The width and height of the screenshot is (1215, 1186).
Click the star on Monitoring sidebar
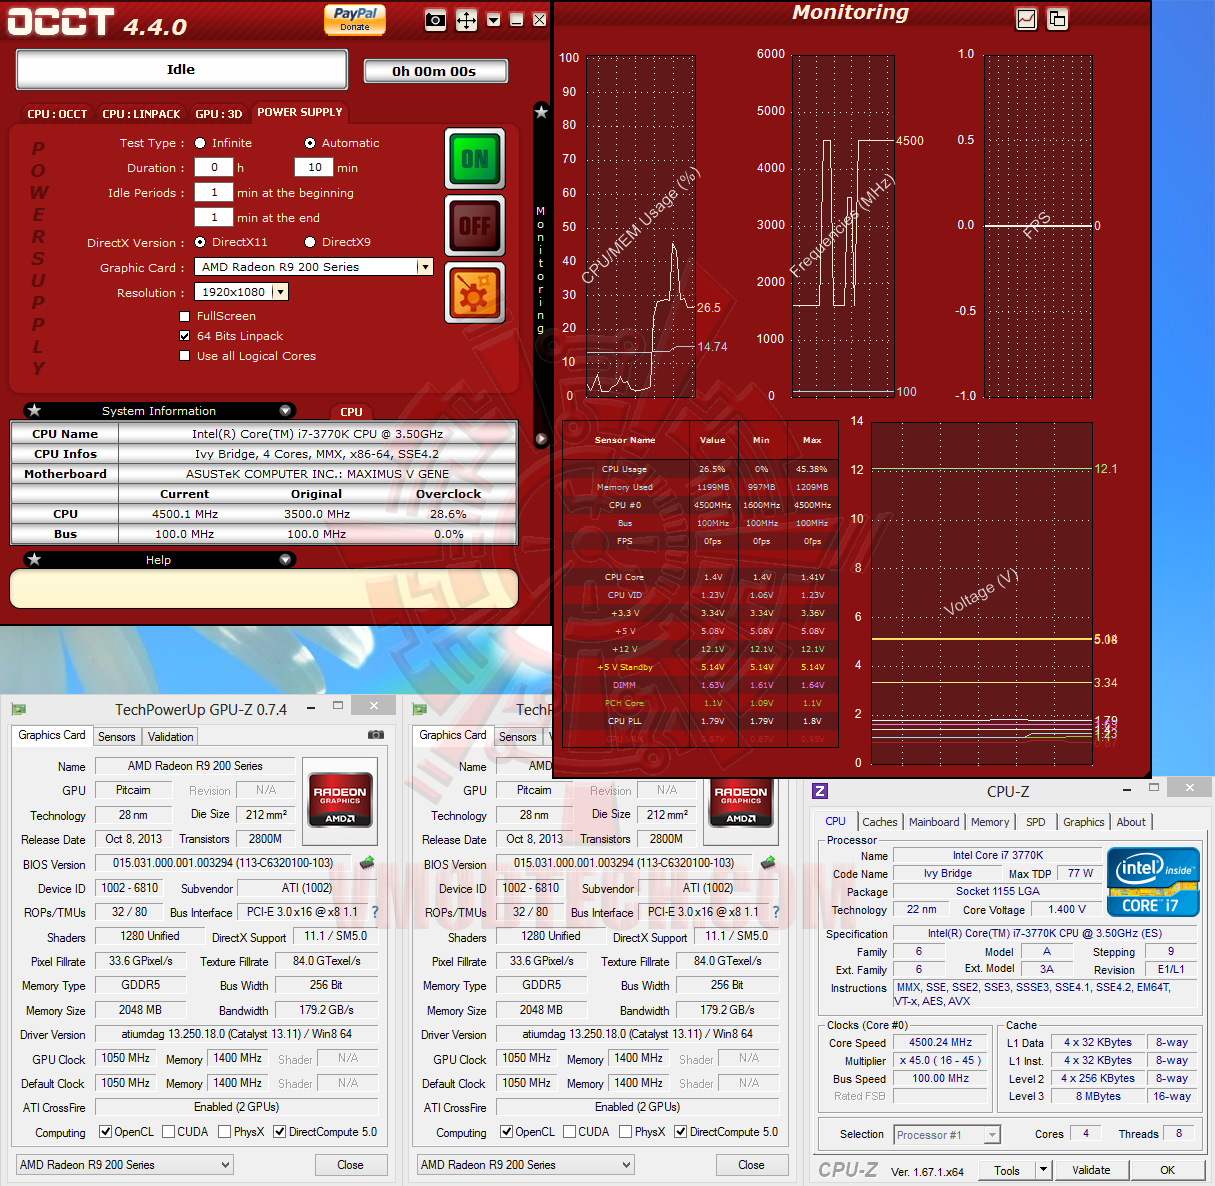tap(541, 112)
